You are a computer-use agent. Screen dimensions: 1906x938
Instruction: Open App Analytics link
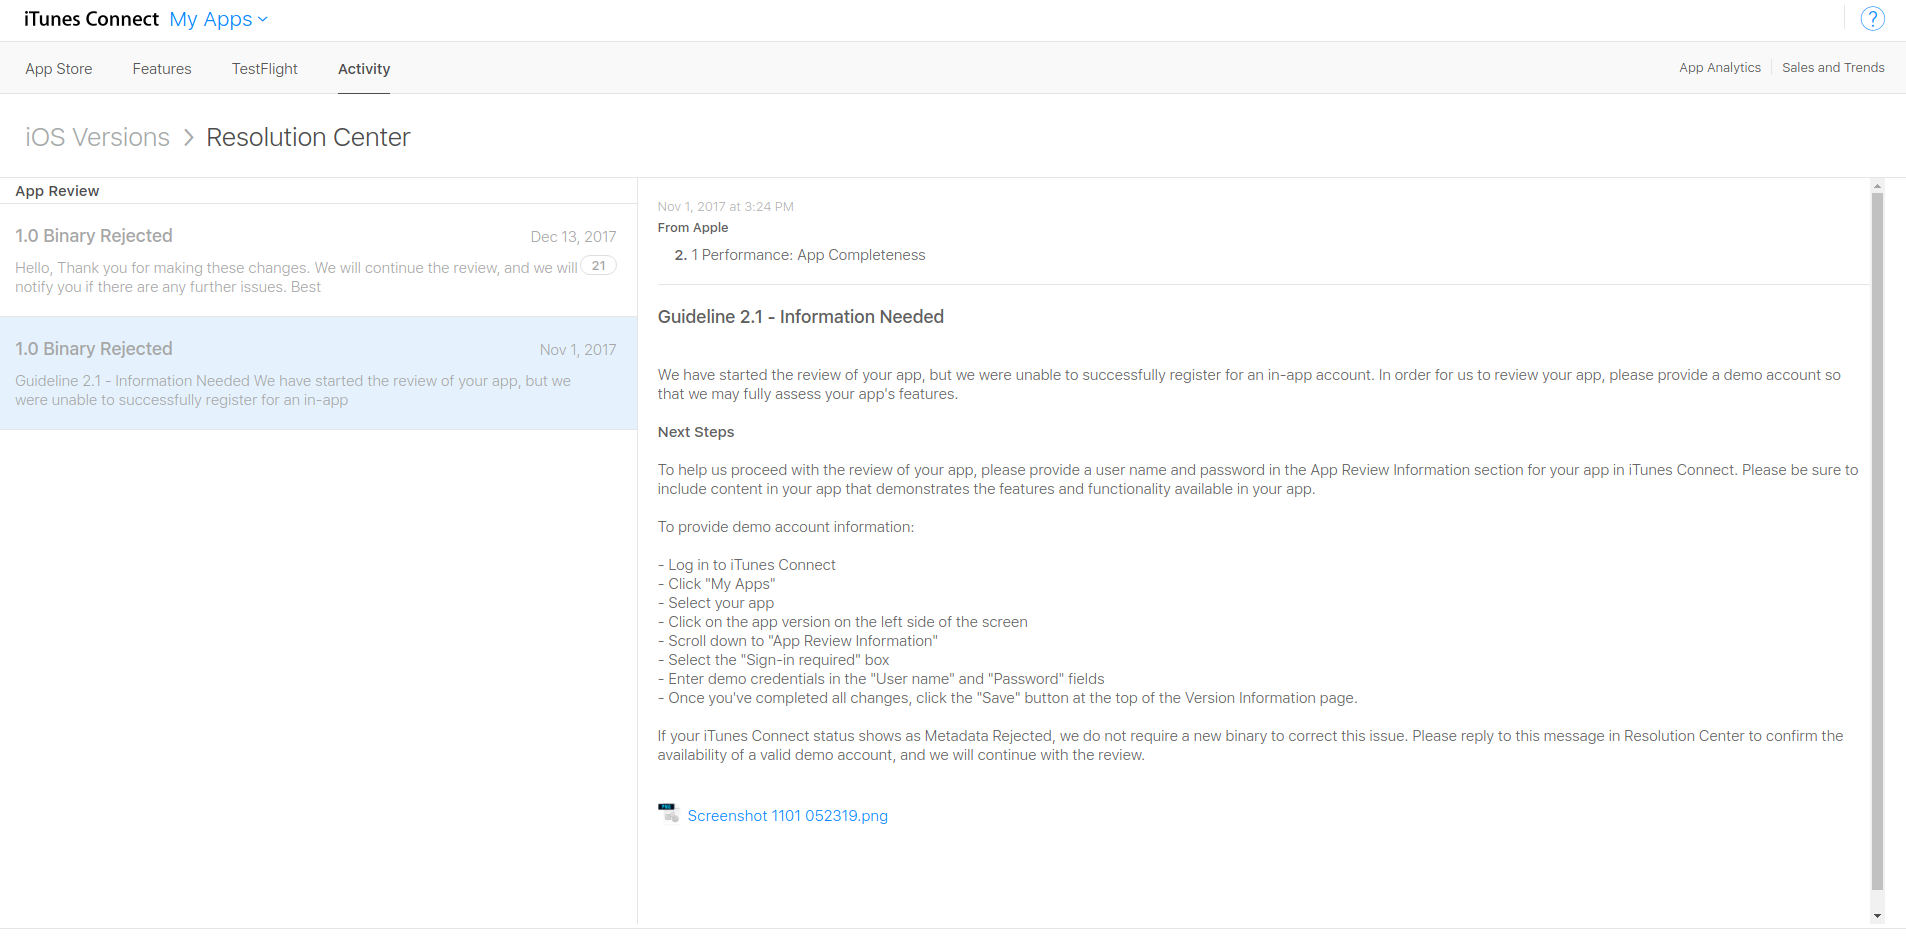[1720, 68]
